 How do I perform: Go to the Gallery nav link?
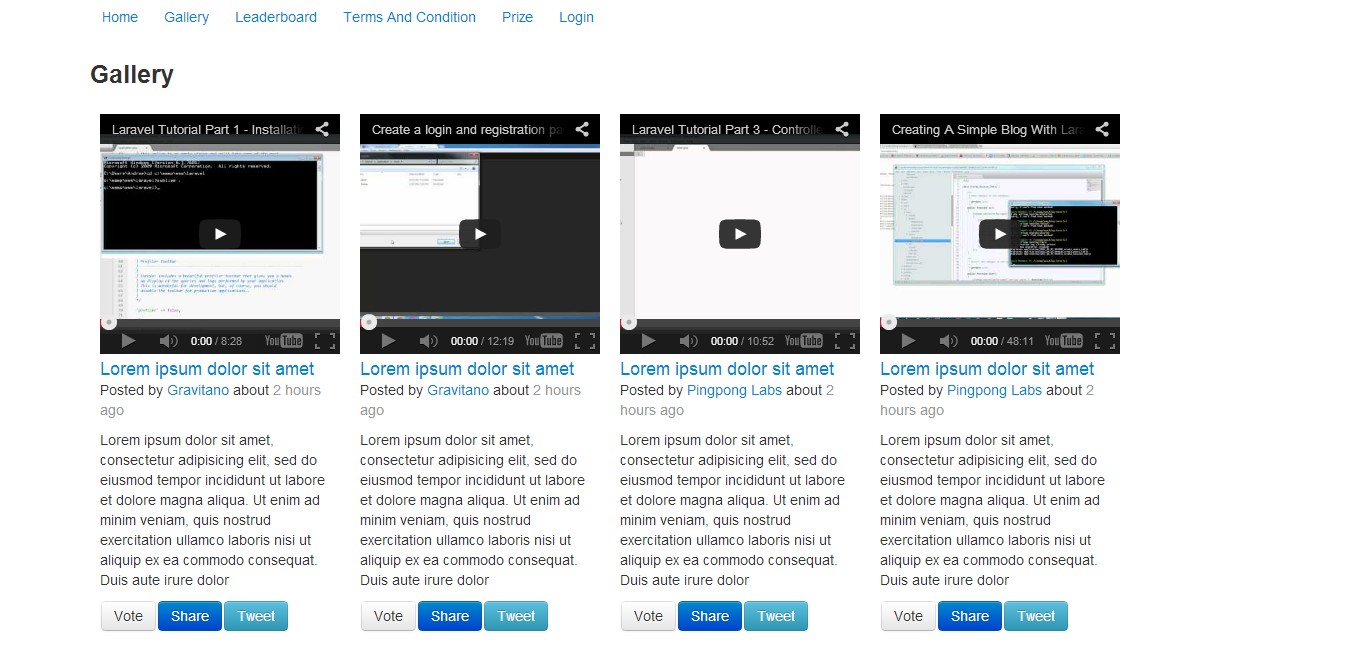click(x=187, y=17)
